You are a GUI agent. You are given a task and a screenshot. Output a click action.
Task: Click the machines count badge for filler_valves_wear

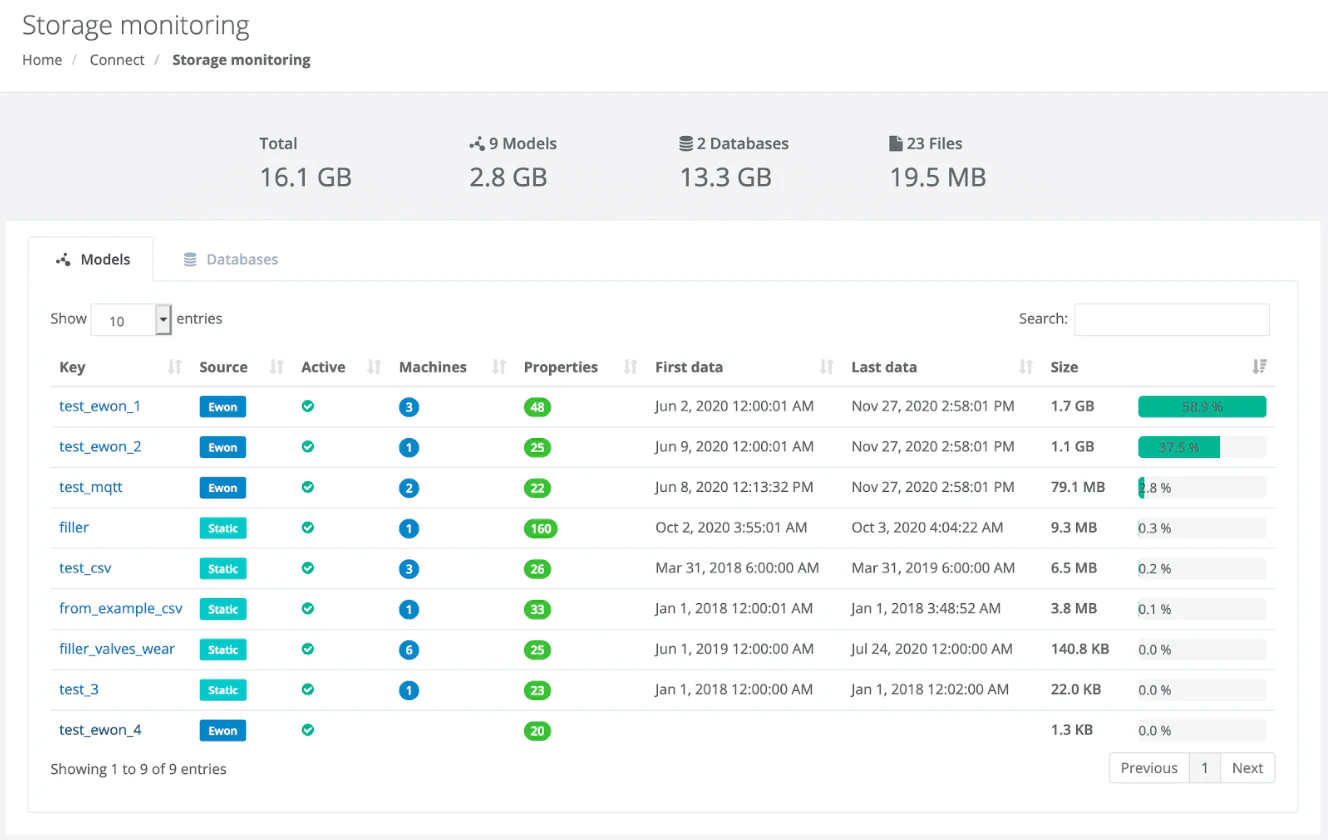point(408,650)
